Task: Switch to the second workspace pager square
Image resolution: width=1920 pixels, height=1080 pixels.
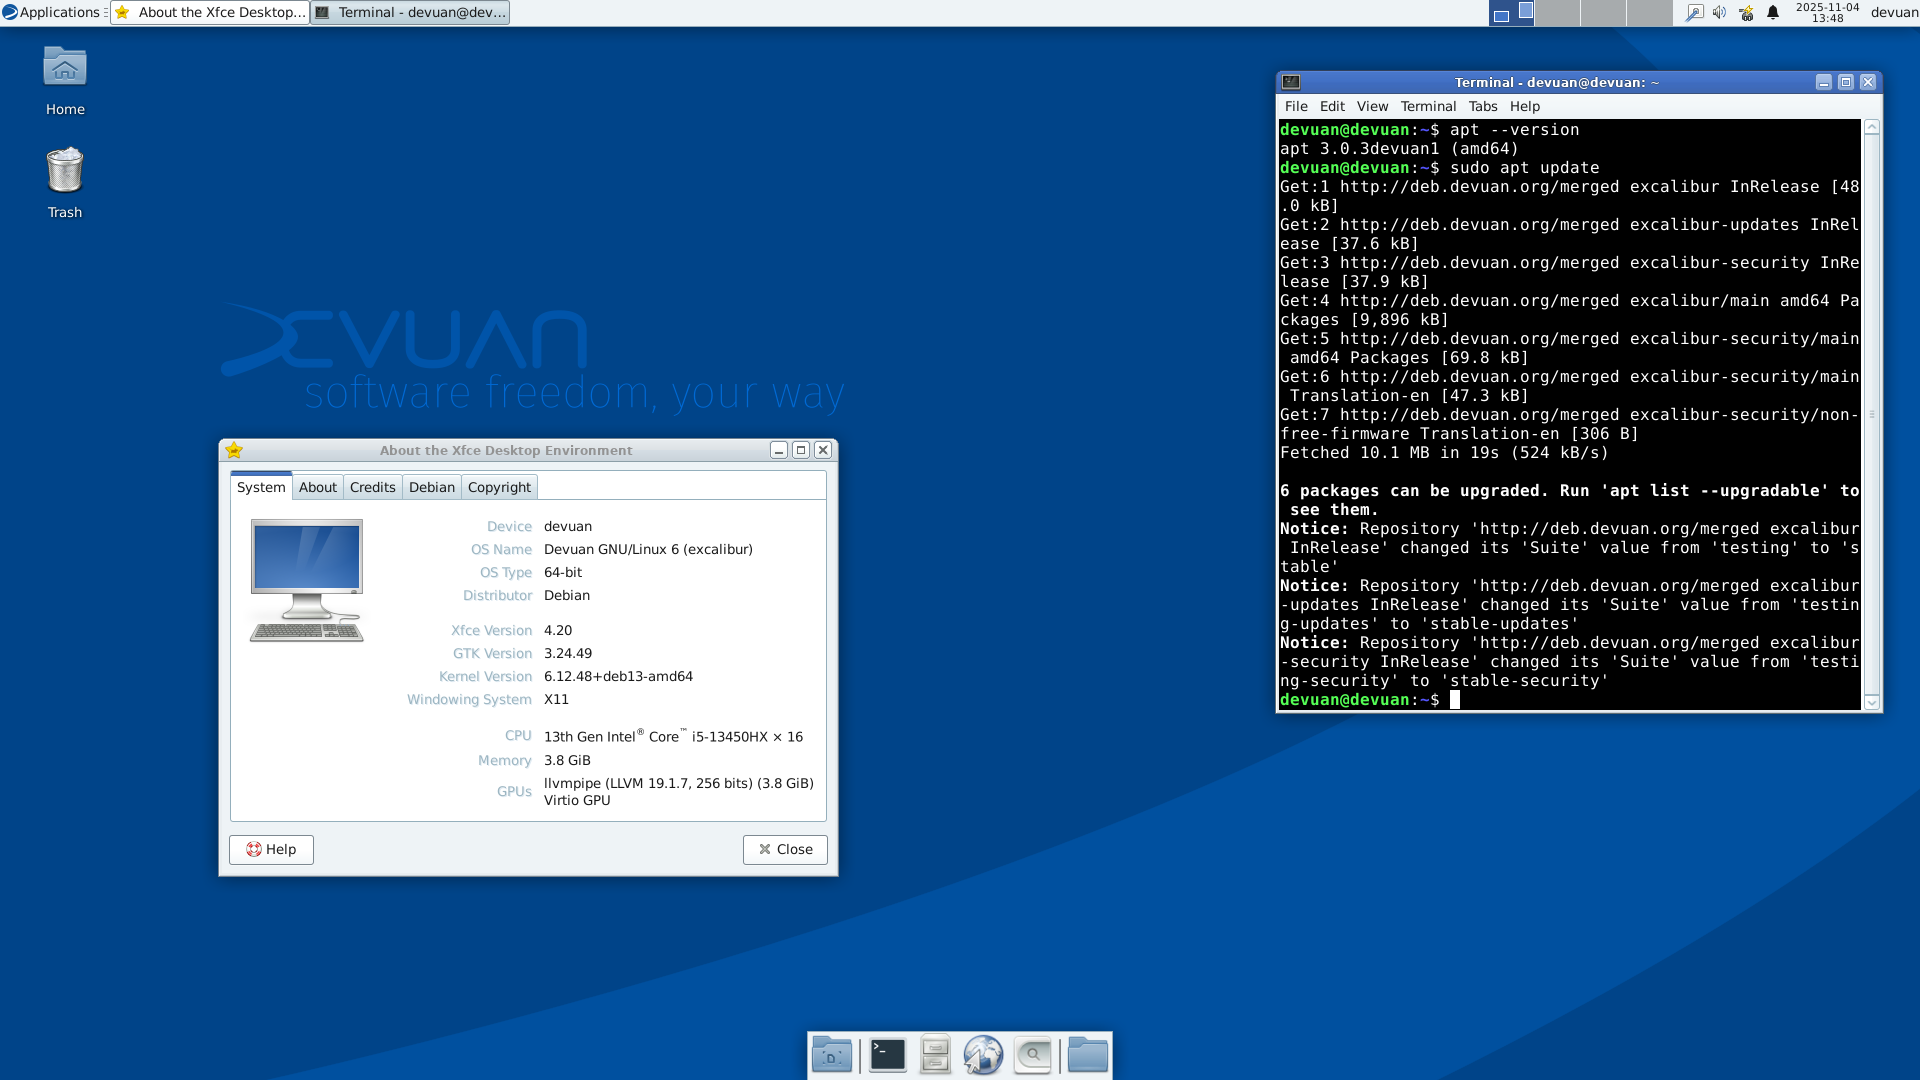Action: (1524, 13)
